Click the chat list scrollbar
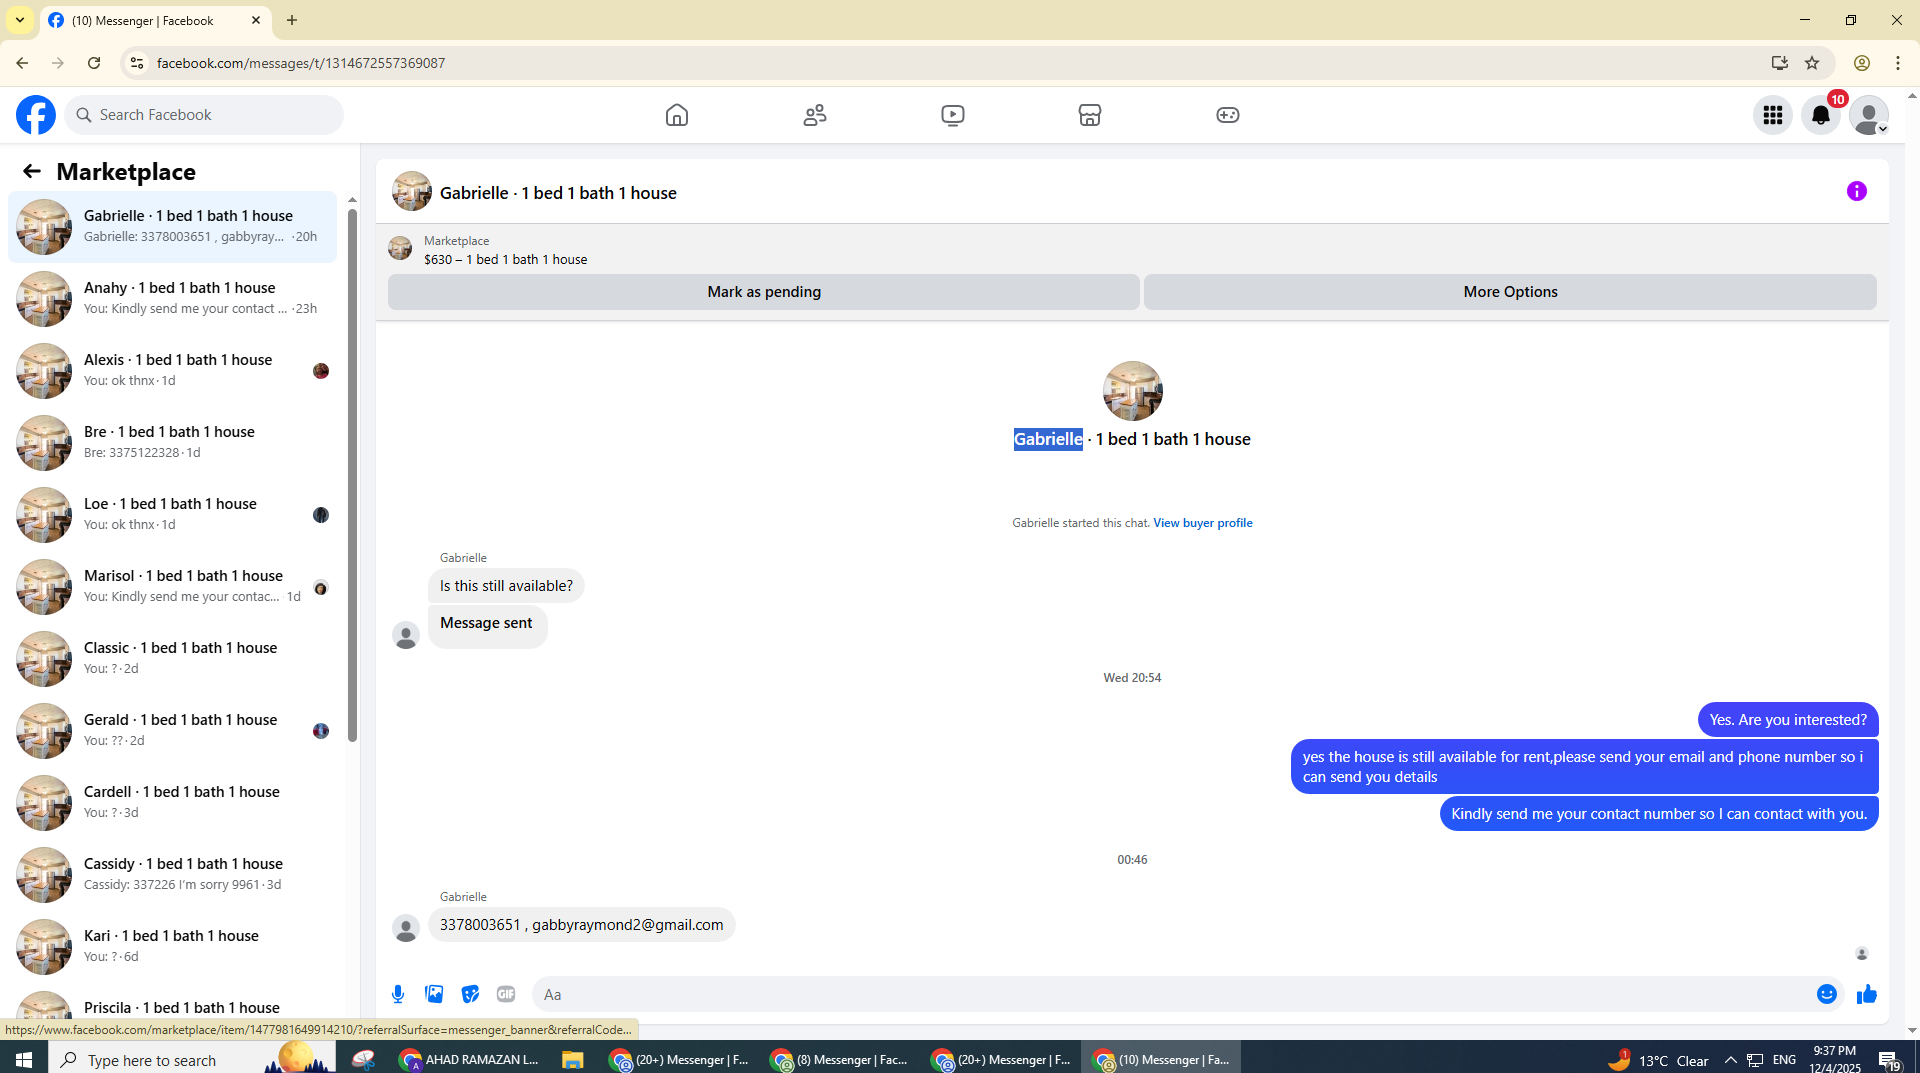This screenshot has width=1920, height=1073. pos(352,475)
